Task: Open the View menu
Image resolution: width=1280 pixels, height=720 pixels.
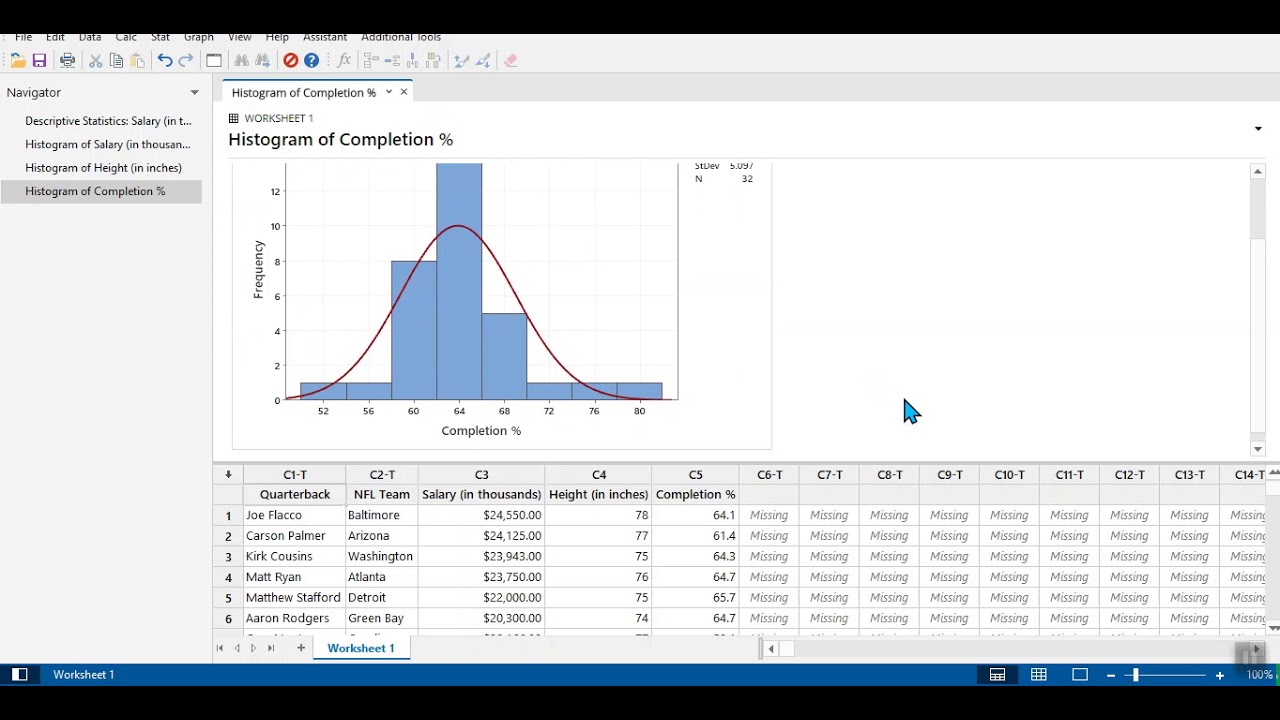Action: click(x=240, y=37)
